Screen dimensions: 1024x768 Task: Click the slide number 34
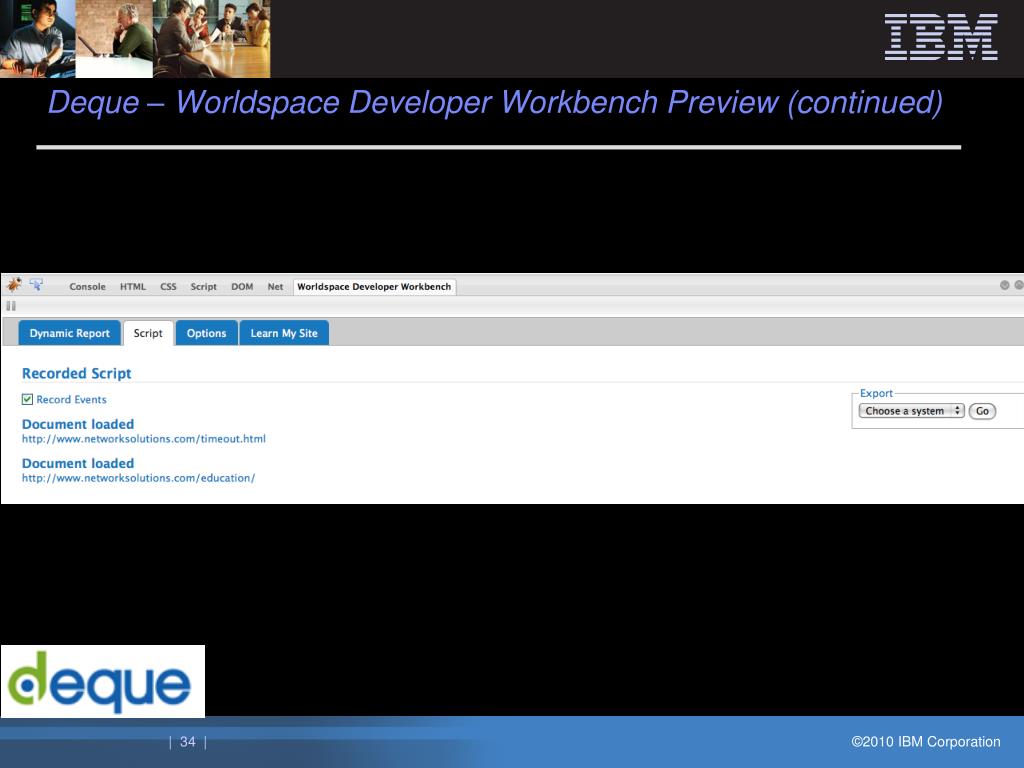(187, 742)
